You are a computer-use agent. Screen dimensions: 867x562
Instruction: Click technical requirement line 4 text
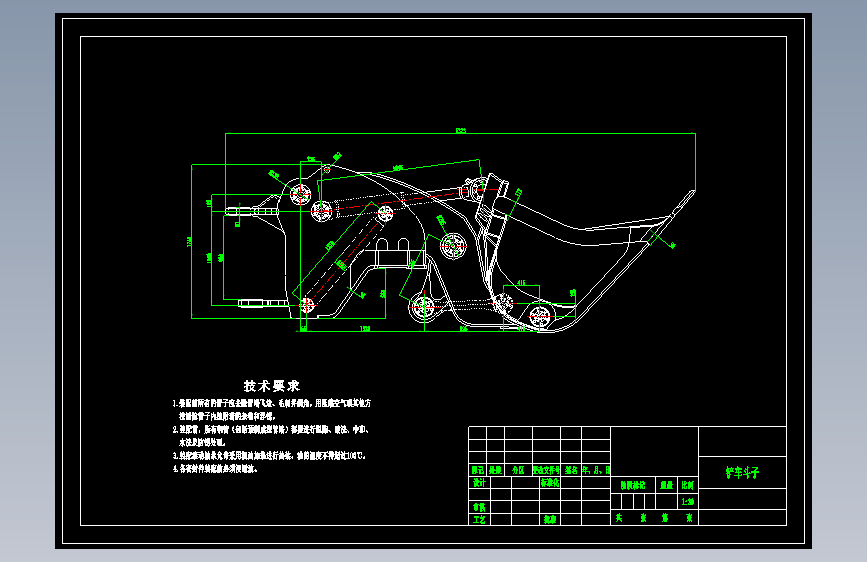pyautogui.click(x=215, y=469)
